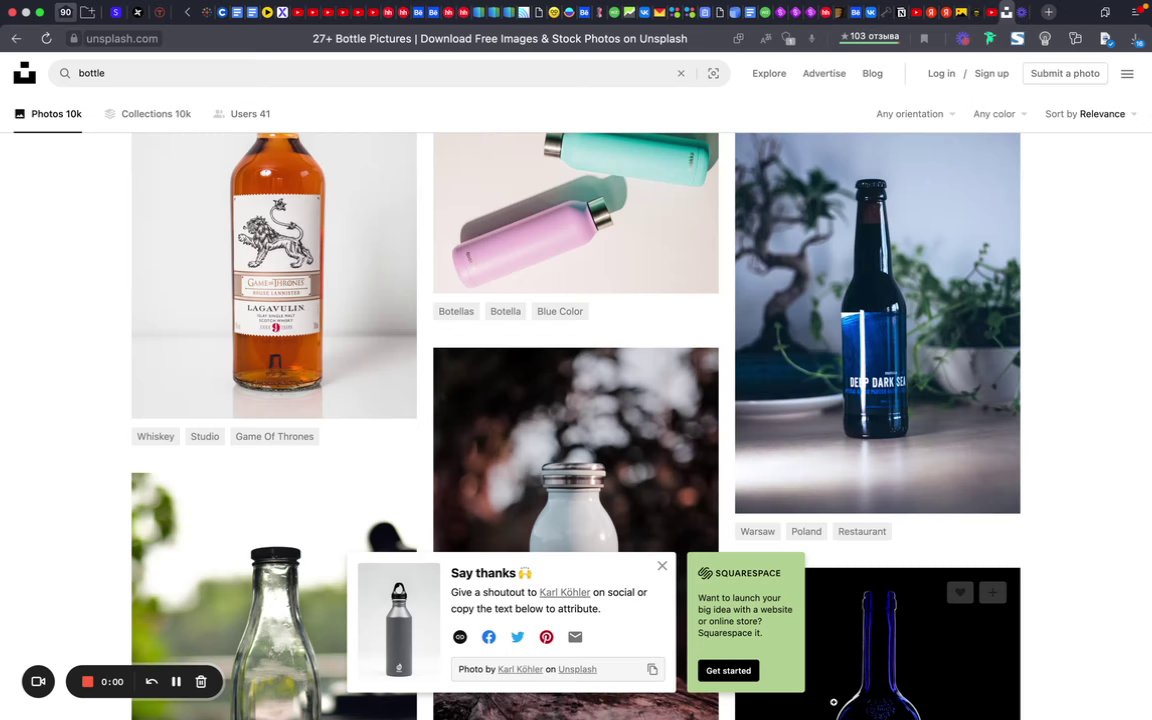The image size is (1152, 720).
Task: Go back in browser history
Action: point(16,38)
